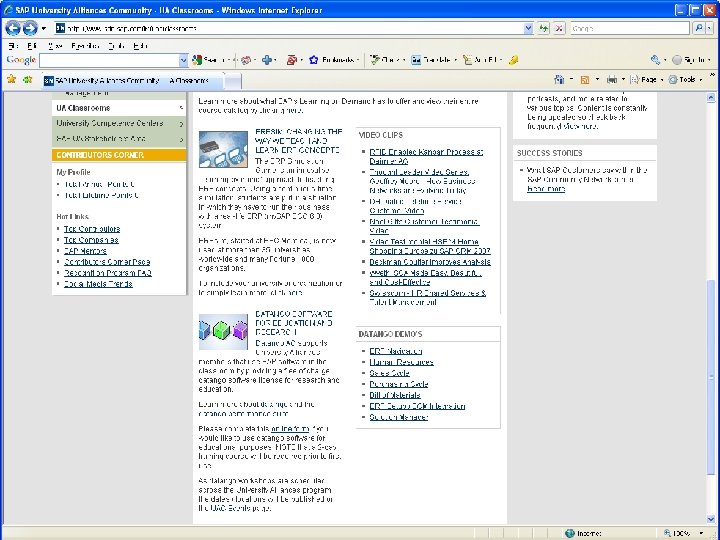This screenshot has width=720, height=540.
Task: Open the Sales Cycle datango demo
Action: (x=389, y=373)
